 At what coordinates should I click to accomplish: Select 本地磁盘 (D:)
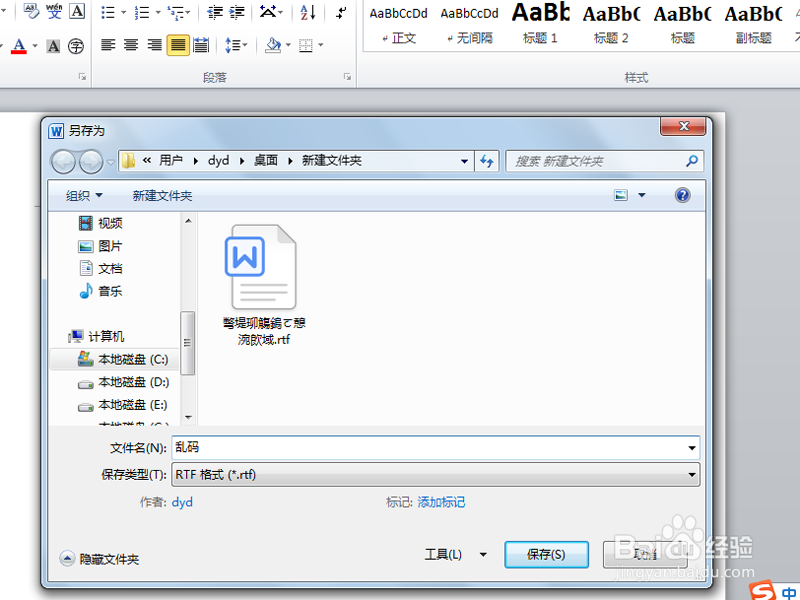point(123,382)
